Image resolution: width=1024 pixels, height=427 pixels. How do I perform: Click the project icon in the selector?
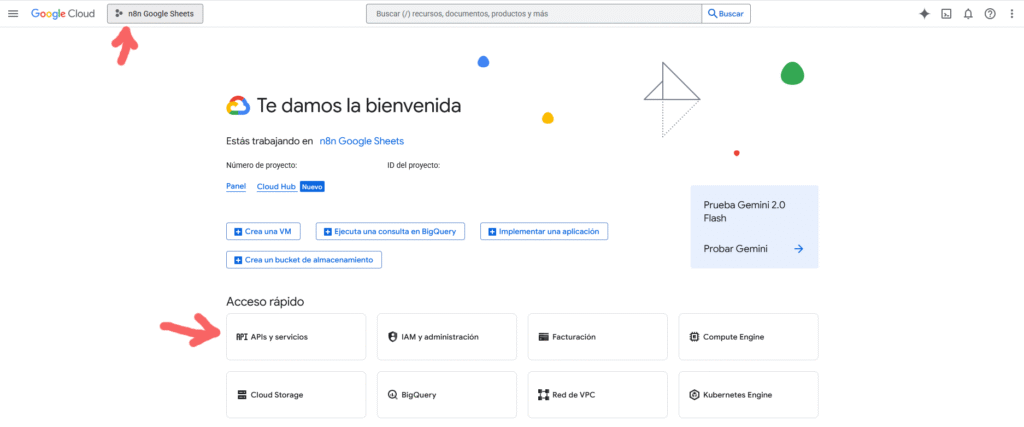[120, 14]
